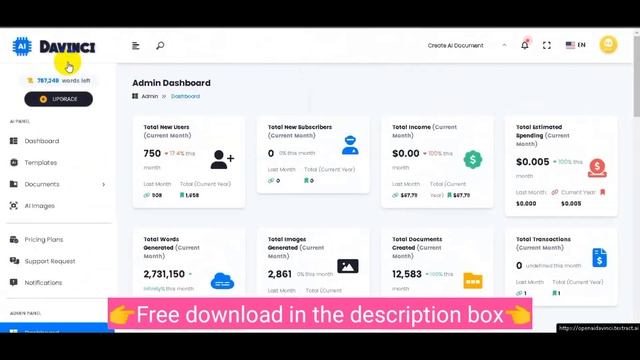Click the Admin breadcrumb link
This screenshot has height=360, width=640.
tap(150, 96)
